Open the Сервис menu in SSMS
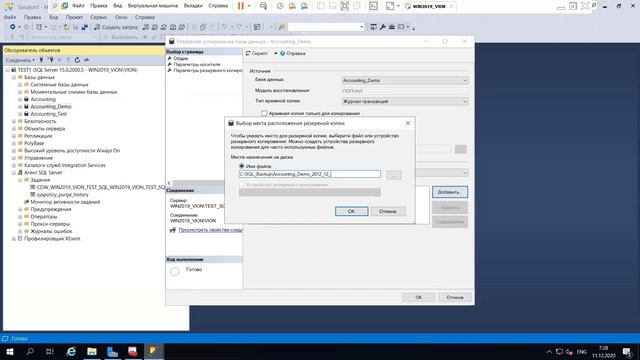640x360 pixels. pos(98,17)
